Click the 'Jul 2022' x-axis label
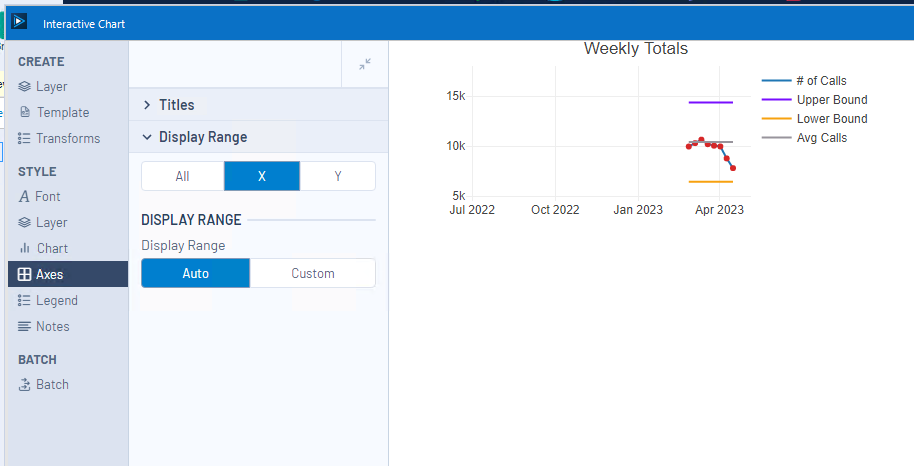 [472, 210]
